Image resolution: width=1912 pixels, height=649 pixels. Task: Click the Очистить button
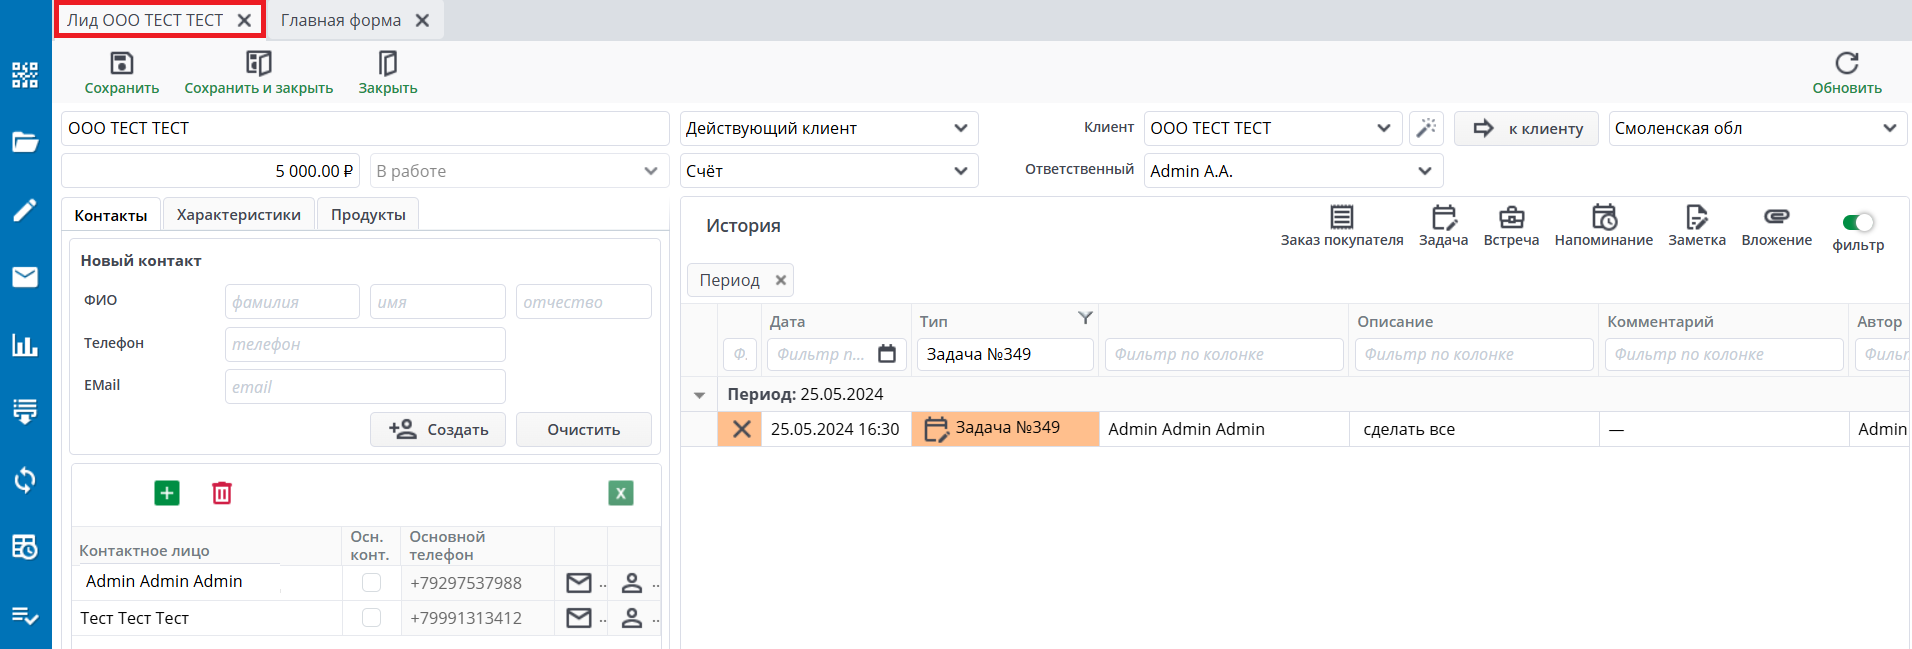(x=583, y=429)
